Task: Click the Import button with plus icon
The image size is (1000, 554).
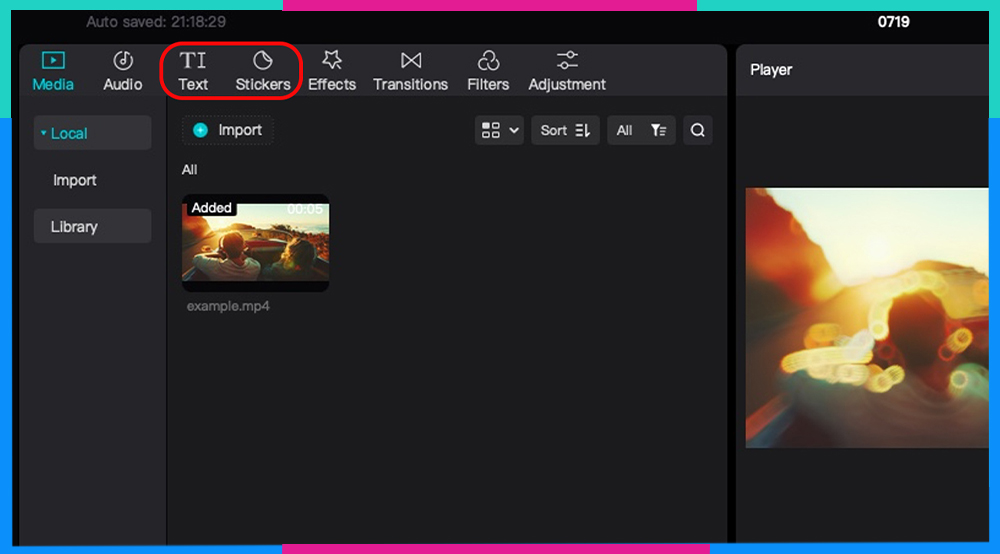Action: pyautogui.click(x=228, y=130)
